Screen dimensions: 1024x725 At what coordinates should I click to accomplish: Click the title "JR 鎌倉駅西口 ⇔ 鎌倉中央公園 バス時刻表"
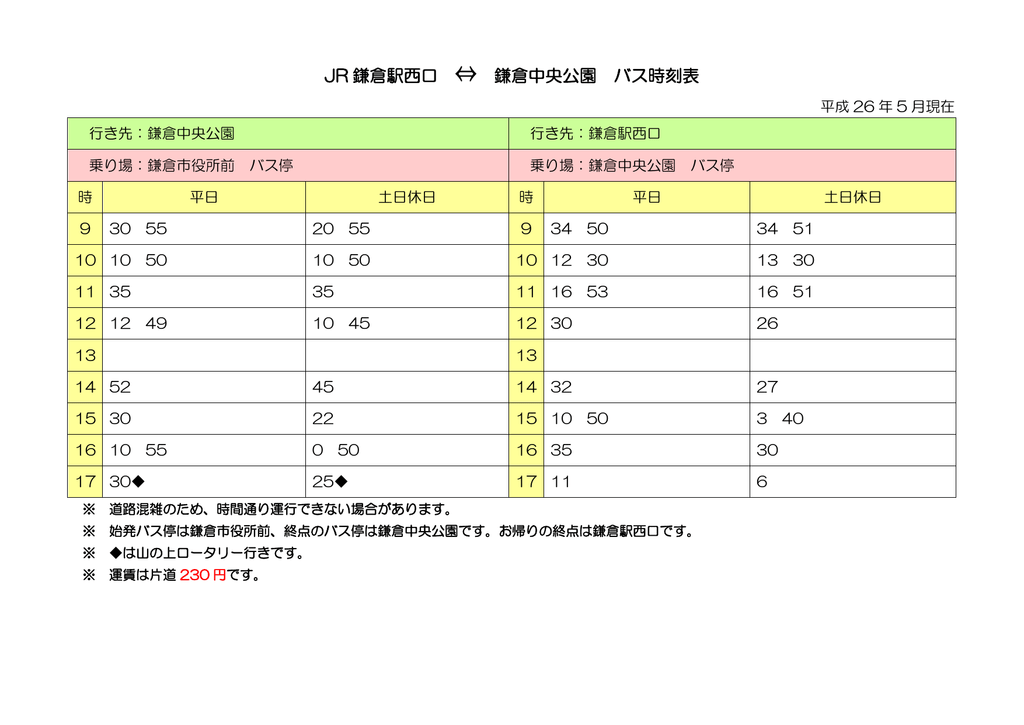(511, 76)
